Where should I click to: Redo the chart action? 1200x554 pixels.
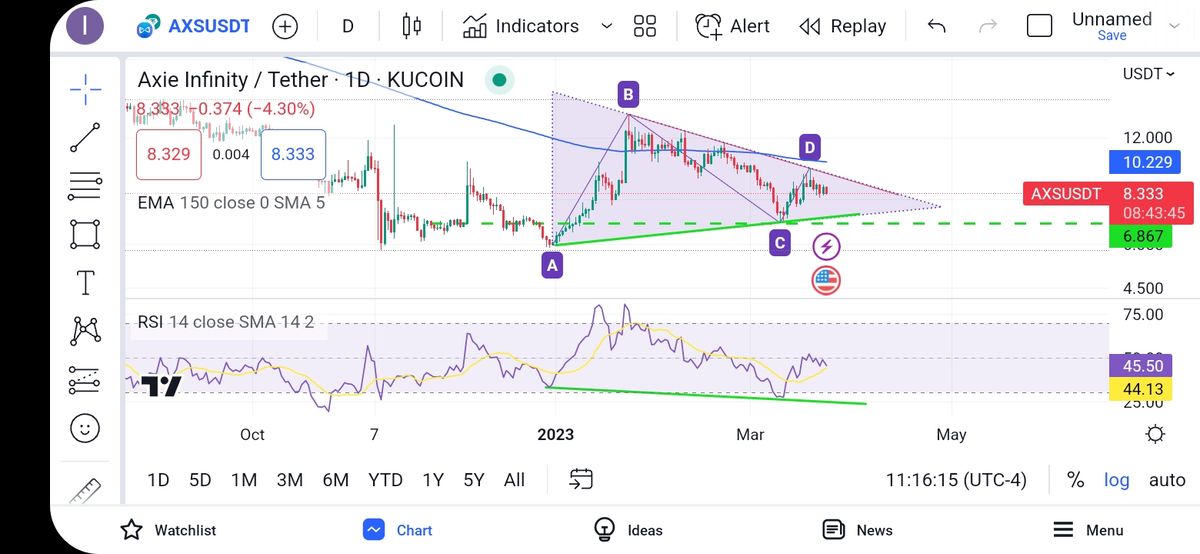click(988, 27)
